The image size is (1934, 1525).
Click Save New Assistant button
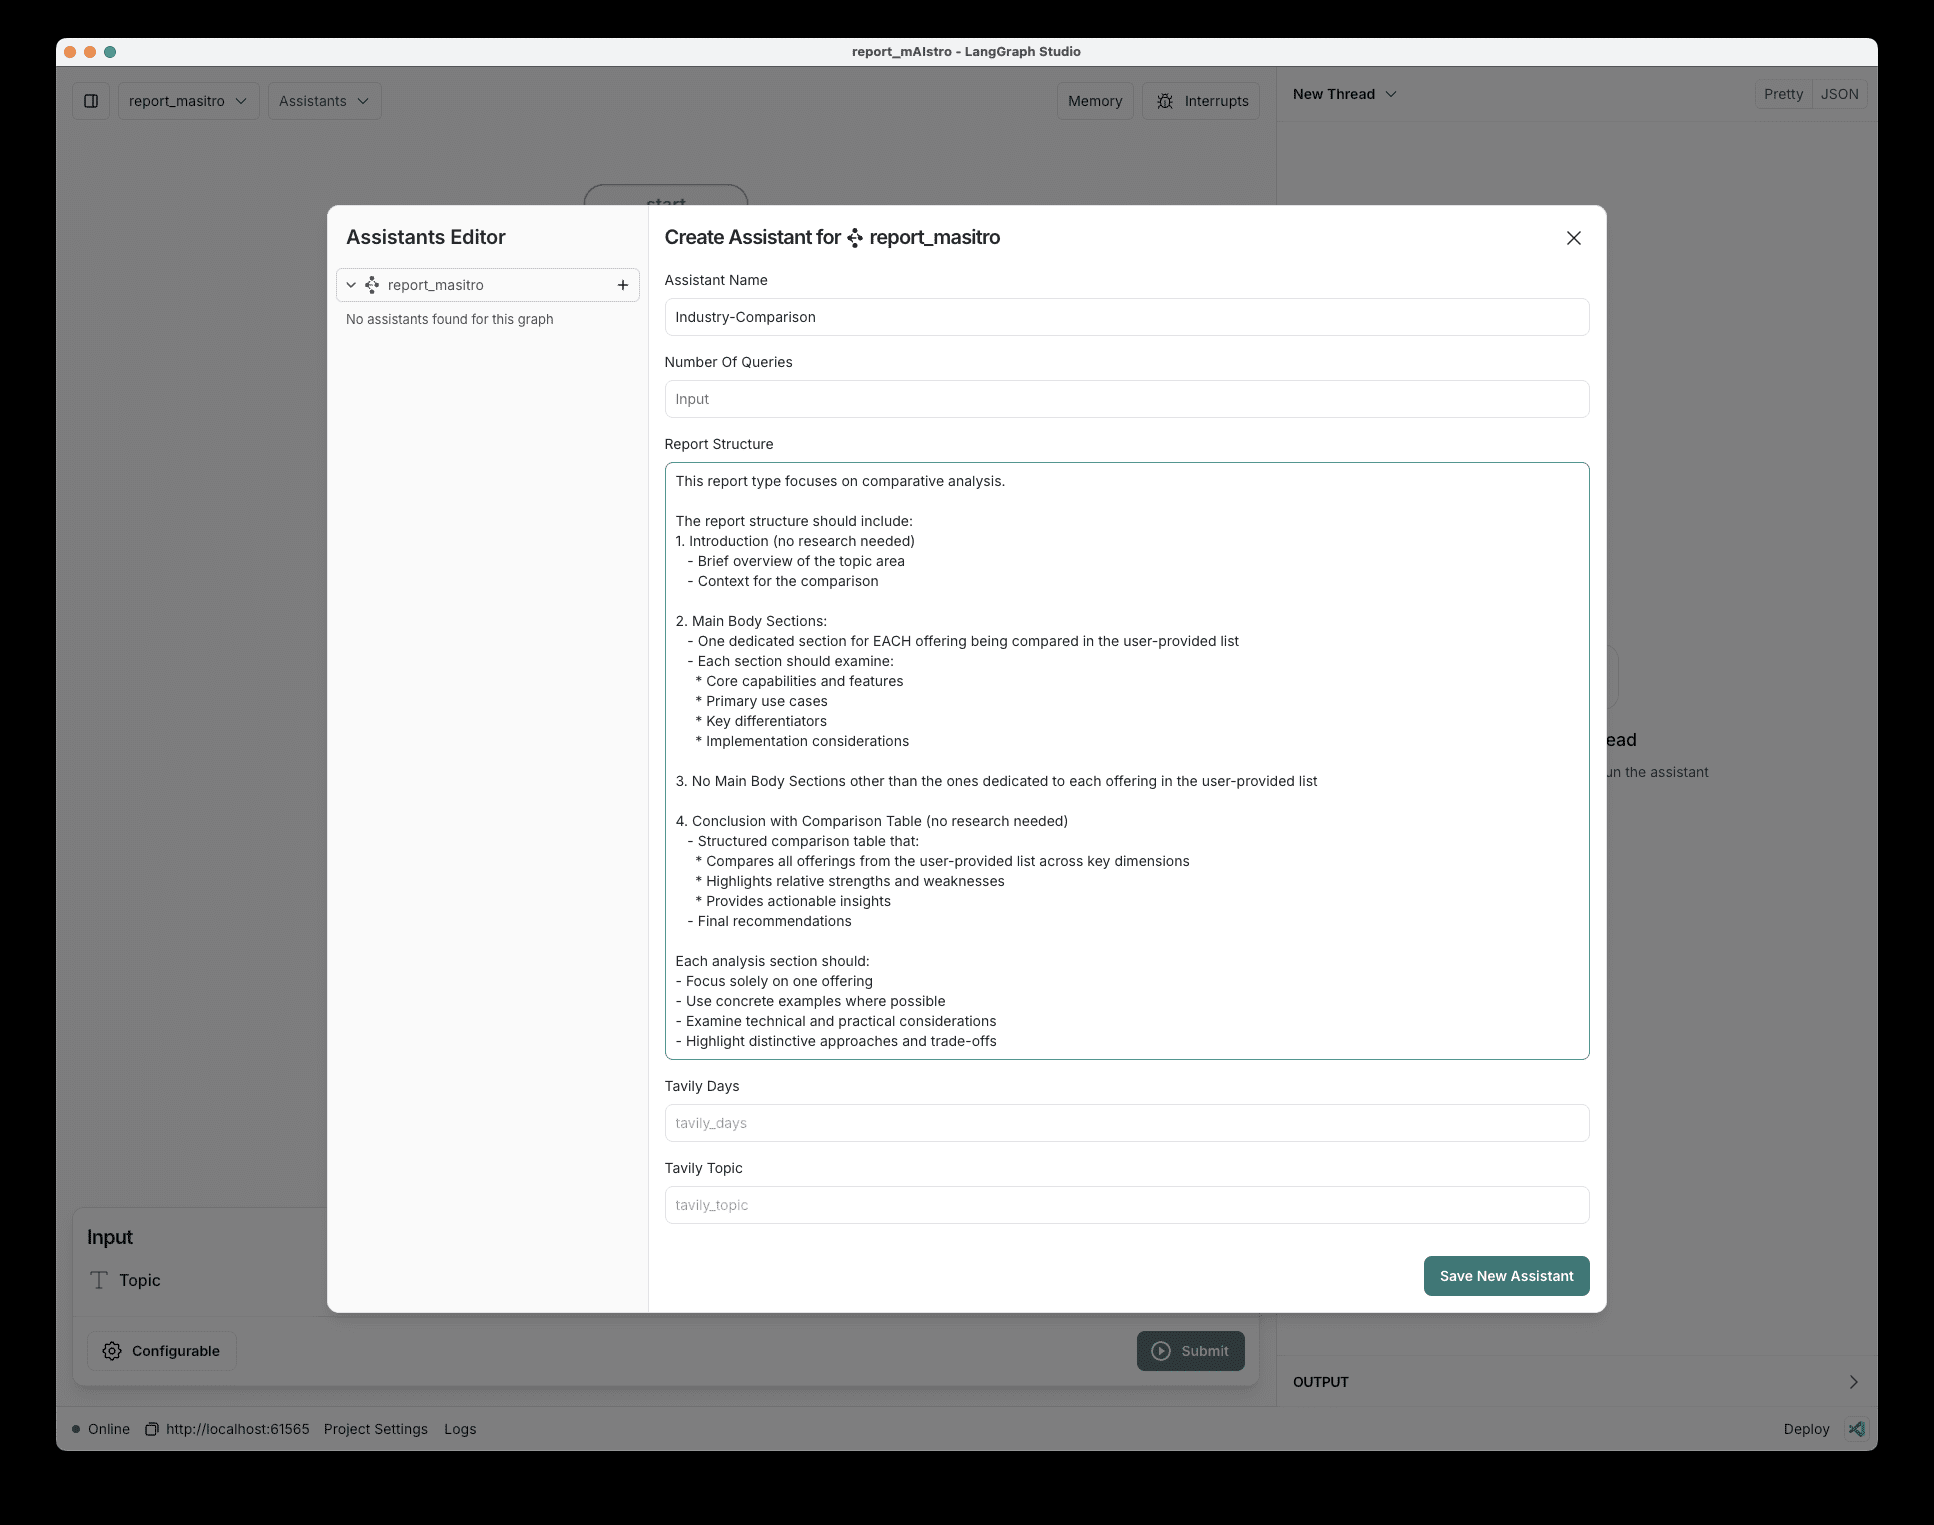pyautogui.click(x=1505, y=1275)
